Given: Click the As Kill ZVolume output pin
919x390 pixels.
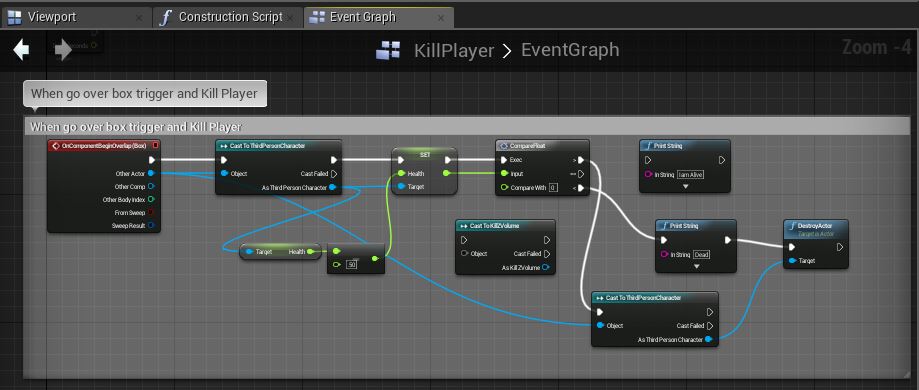Looking at the screenshot, I should (546, 267).
